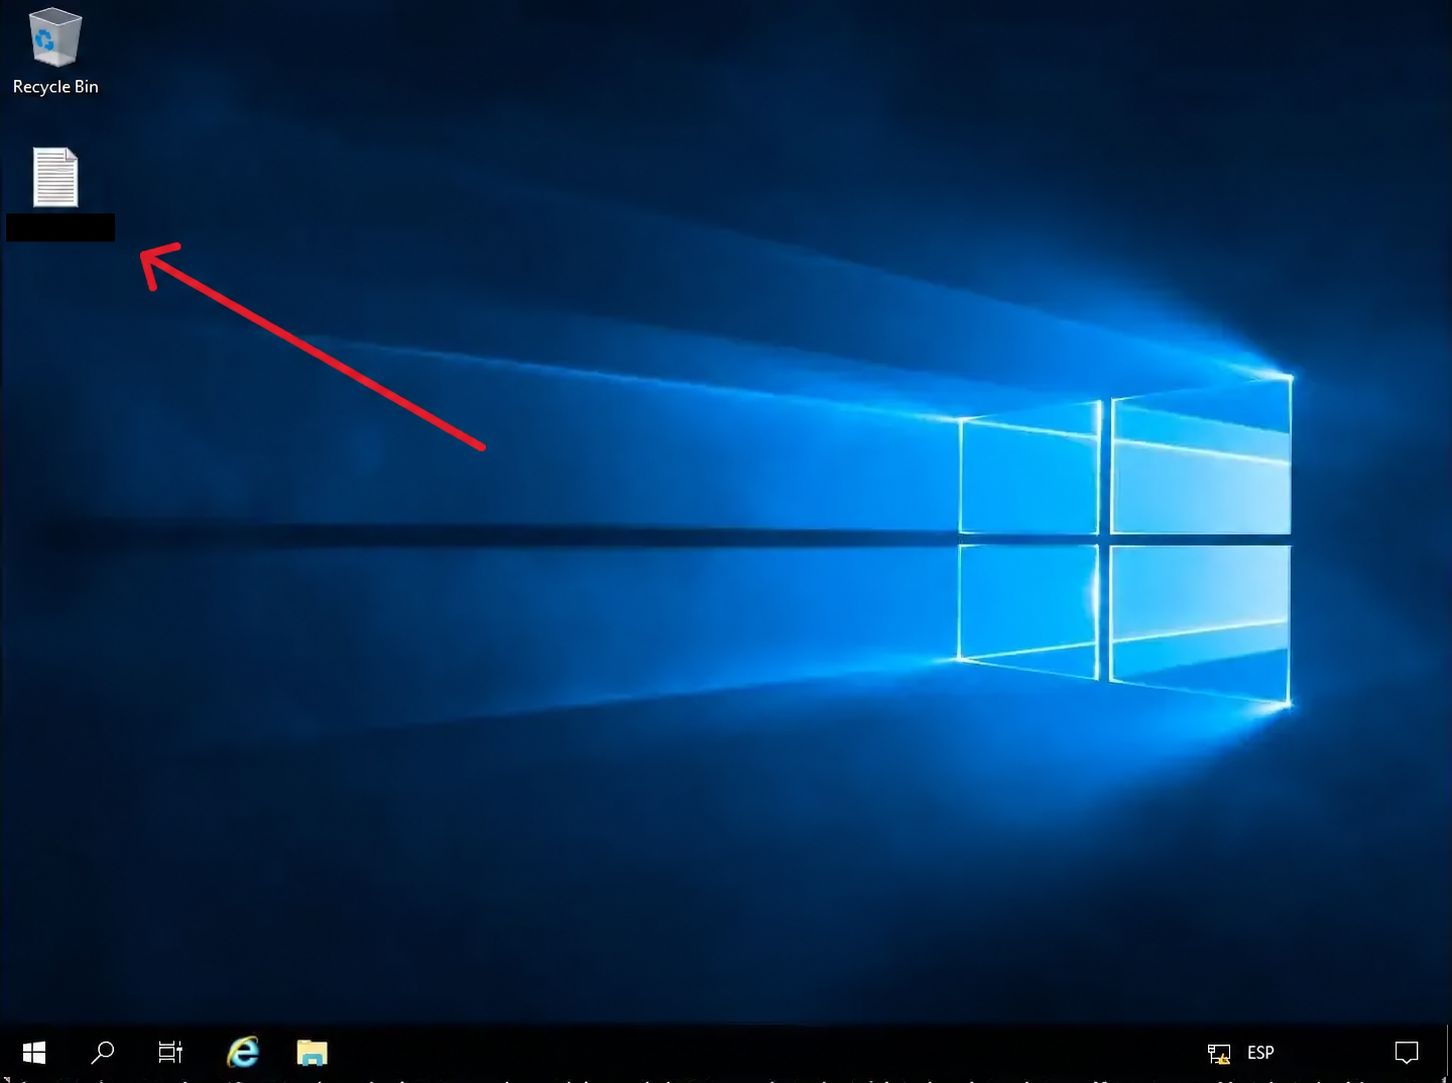Screen dimensions: 1452x1083
Task: Open File Explorer from the taskbar
Action: [x=312, y=1052]
